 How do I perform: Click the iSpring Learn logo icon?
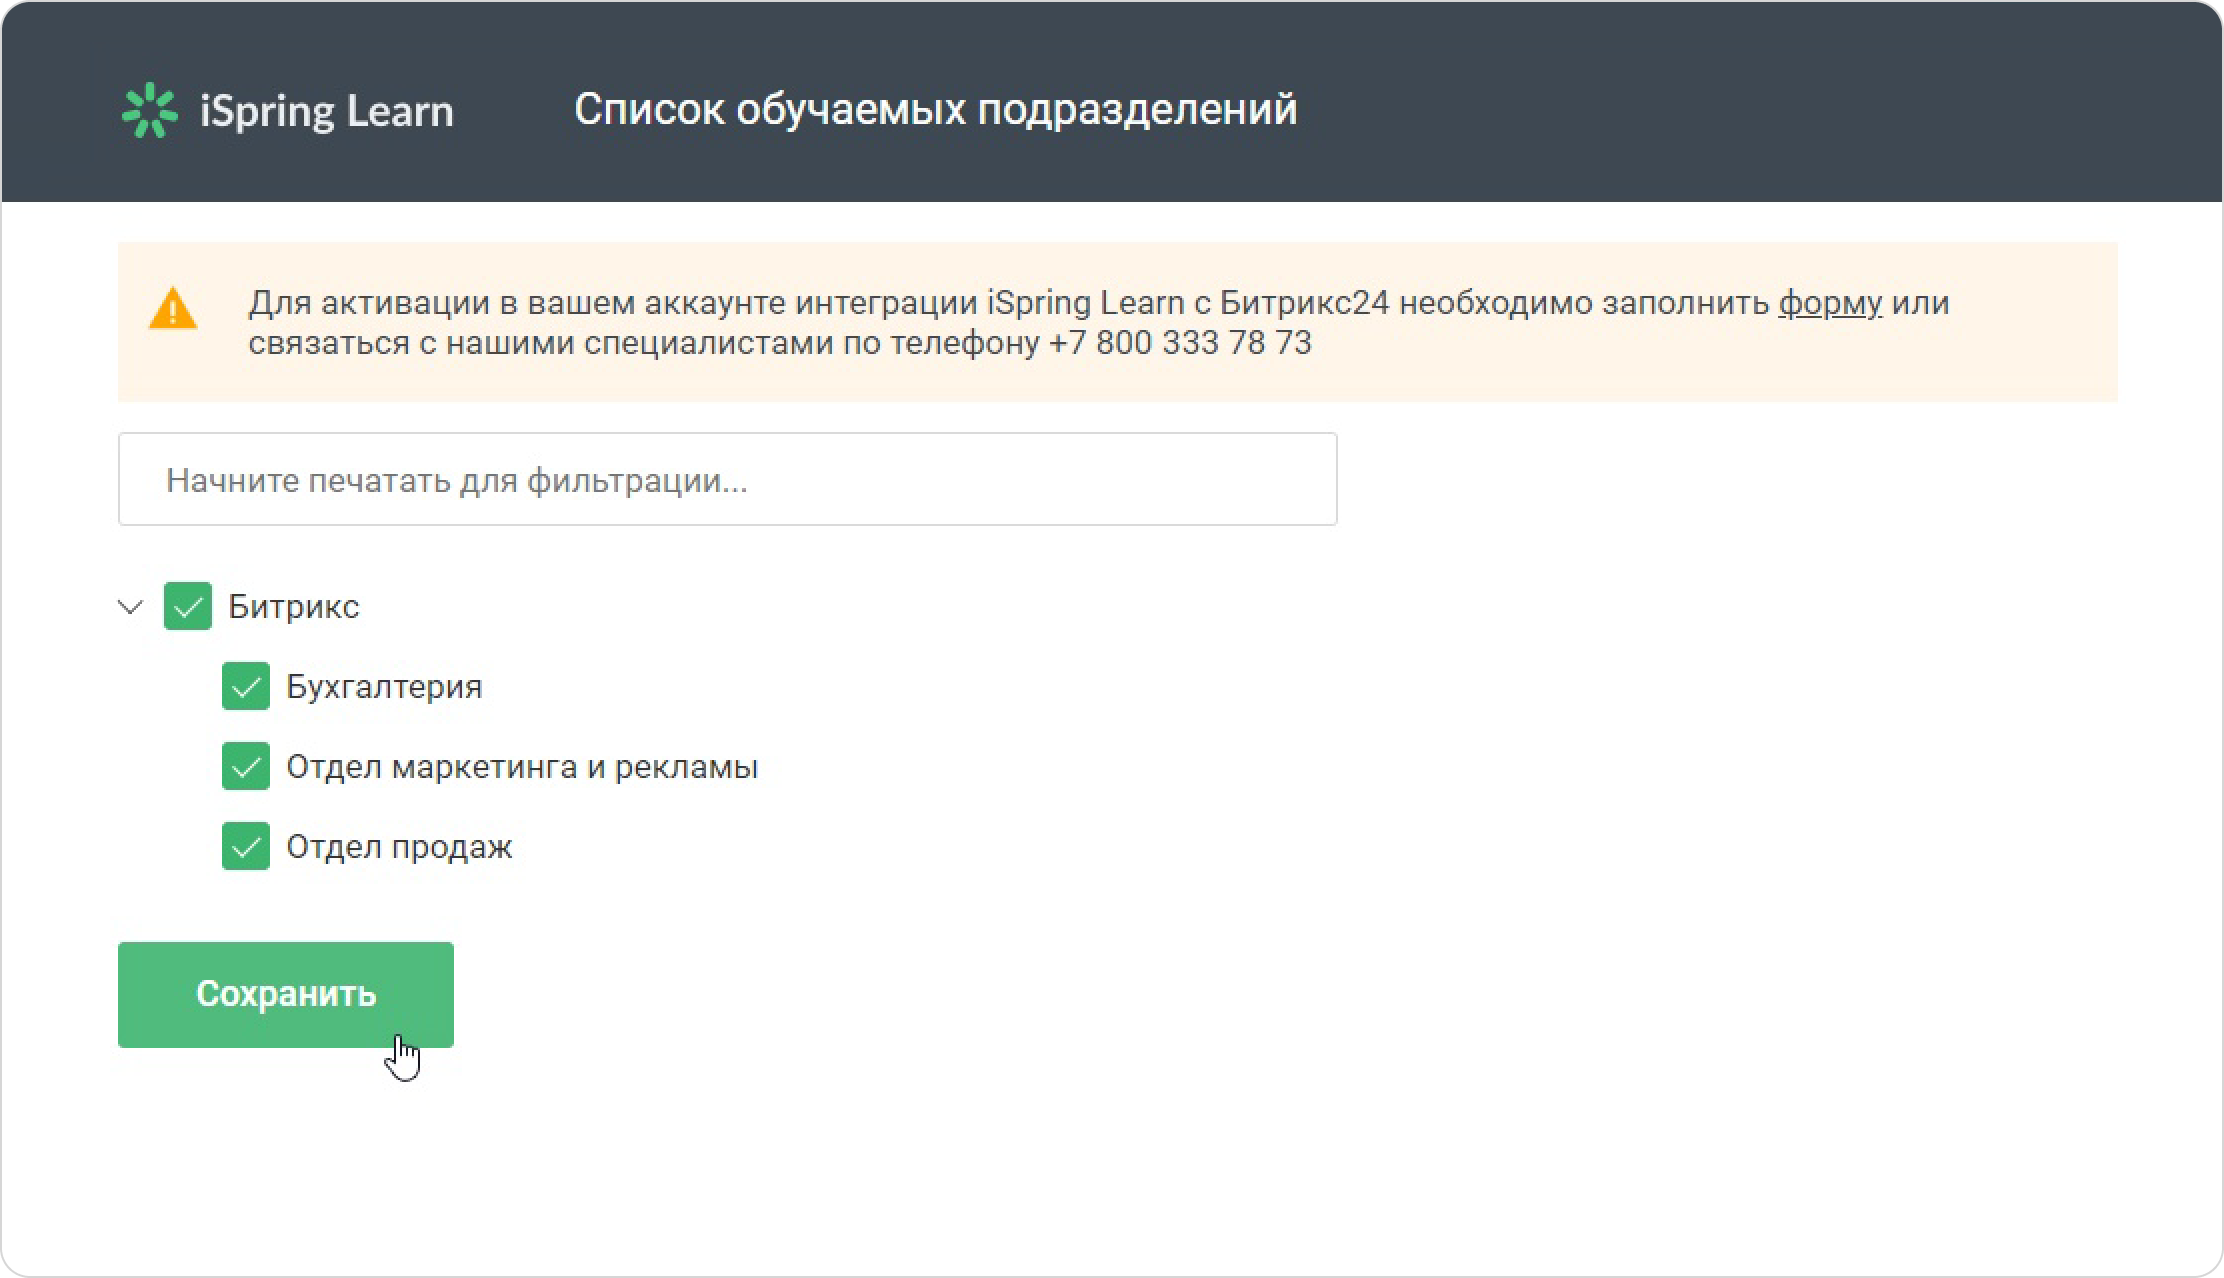pos(149,110)
